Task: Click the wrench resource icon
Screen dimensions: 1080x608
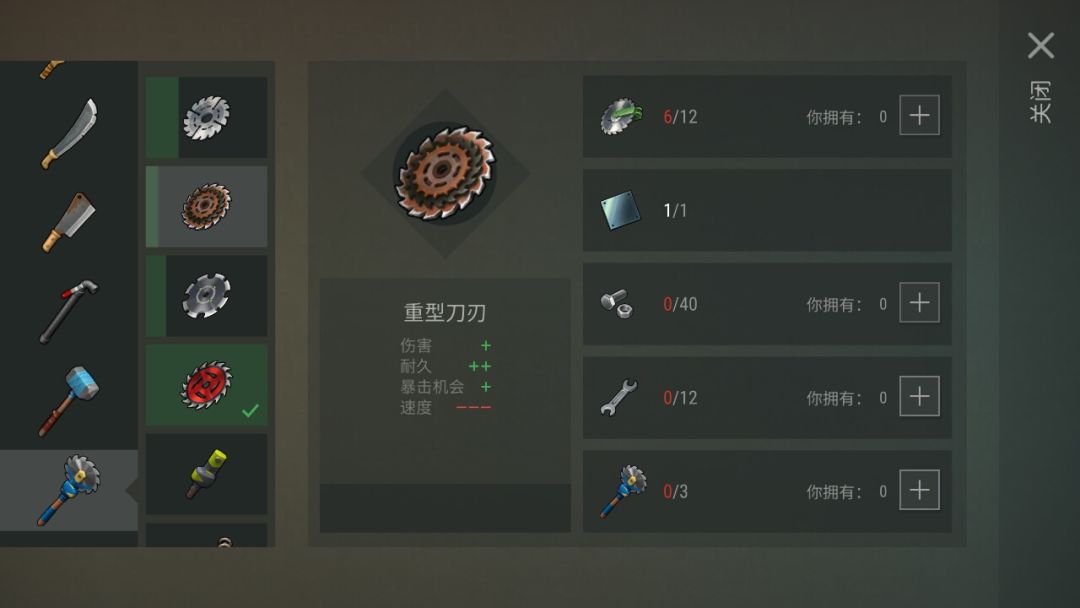Action: click(x=619, y=397)
